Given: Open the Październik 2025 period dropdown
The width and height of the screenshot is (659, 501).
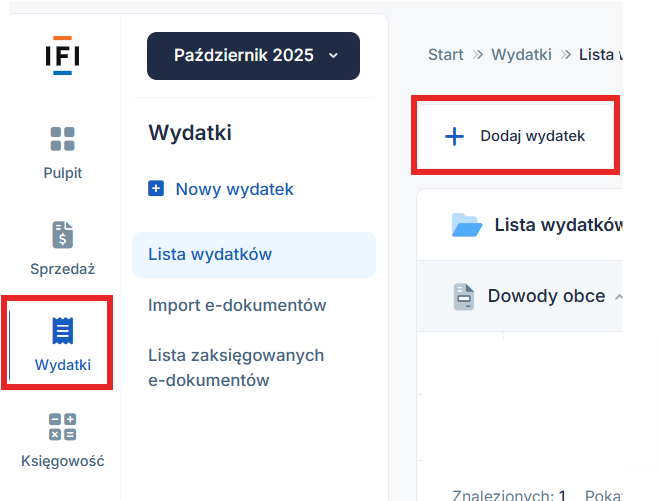Looking at the screenshot, I should click(x=252, y=55).
